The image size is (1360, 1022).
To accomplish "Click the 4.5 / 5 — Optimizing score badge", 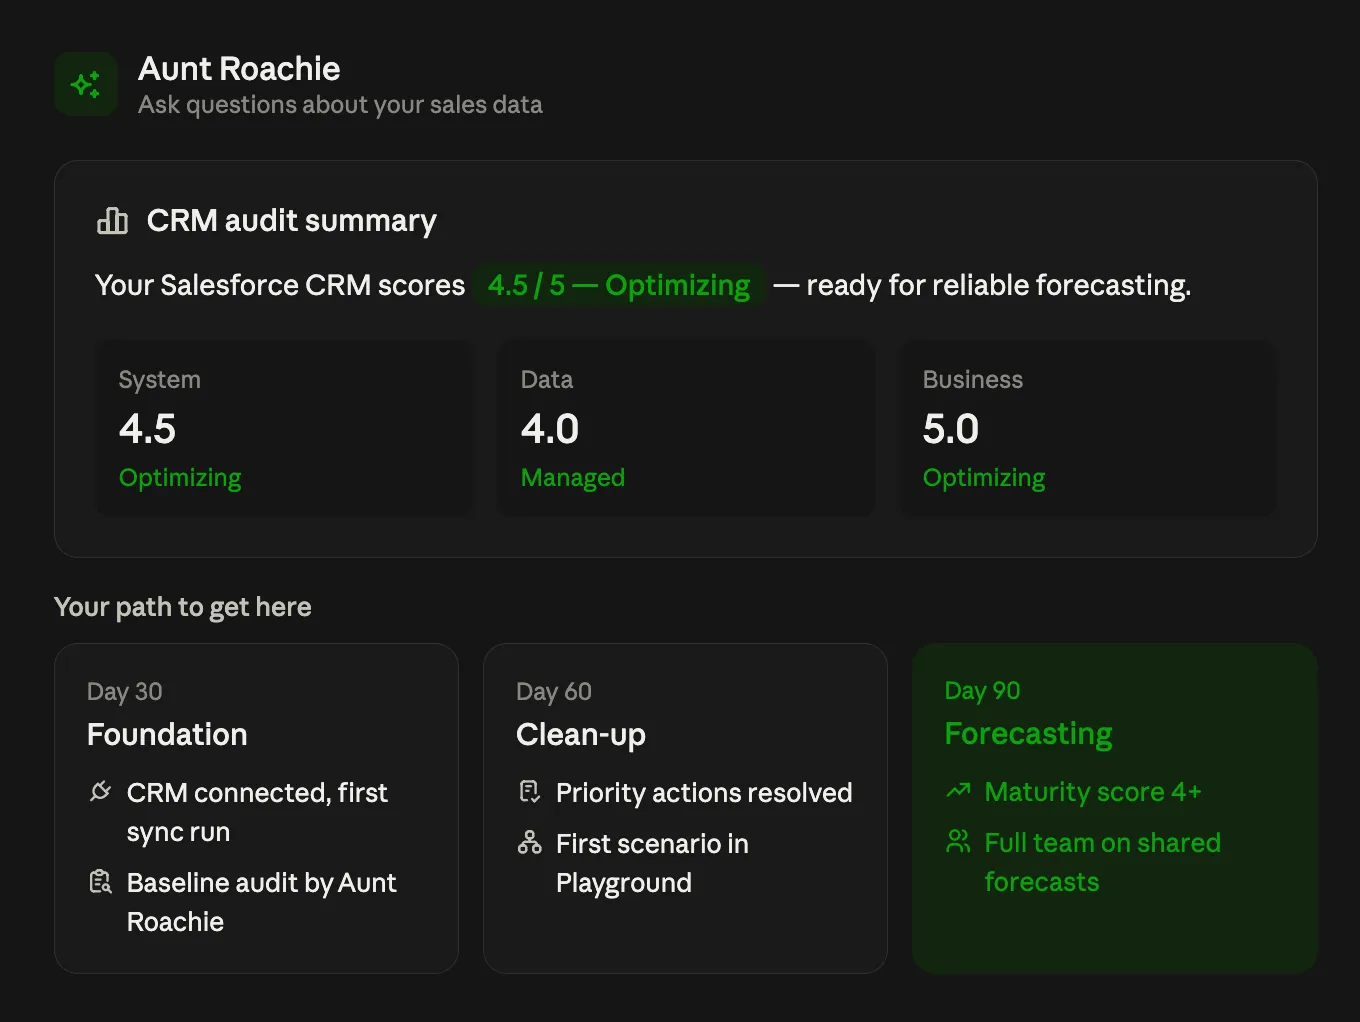I will coord(619,285).
